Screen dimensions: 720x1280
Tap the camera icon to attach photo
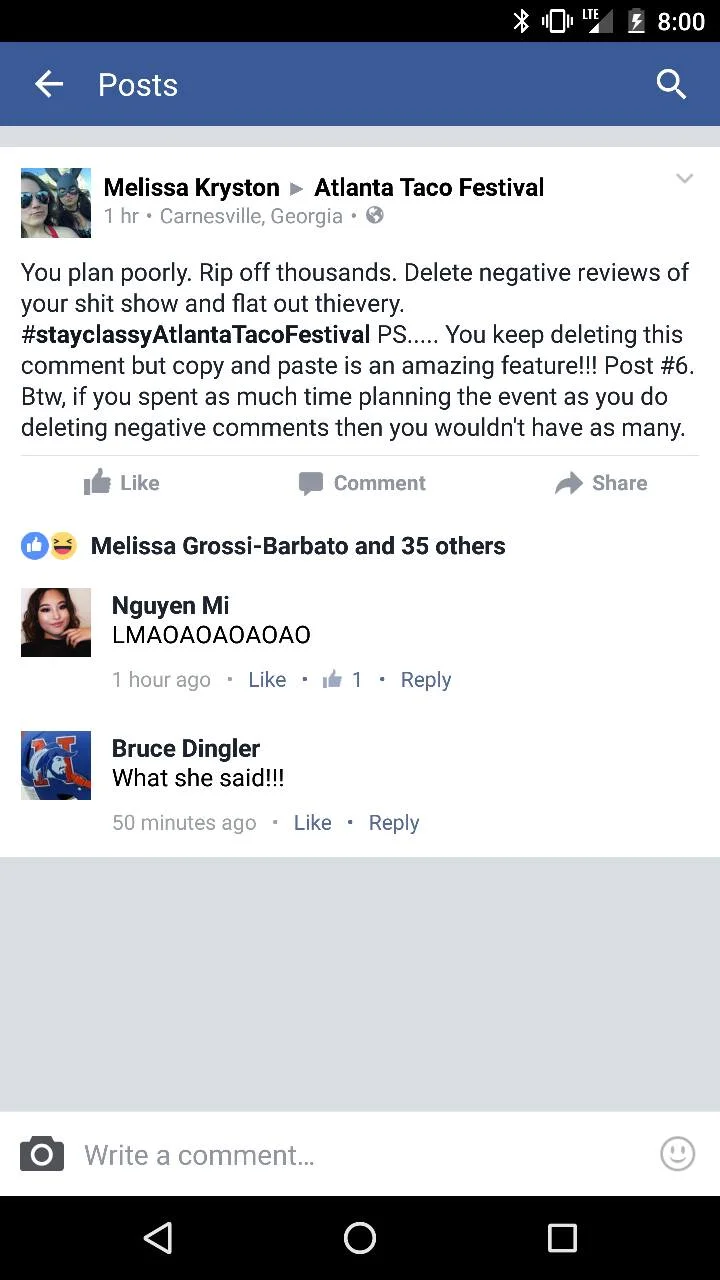click(x=42, y=1154)
